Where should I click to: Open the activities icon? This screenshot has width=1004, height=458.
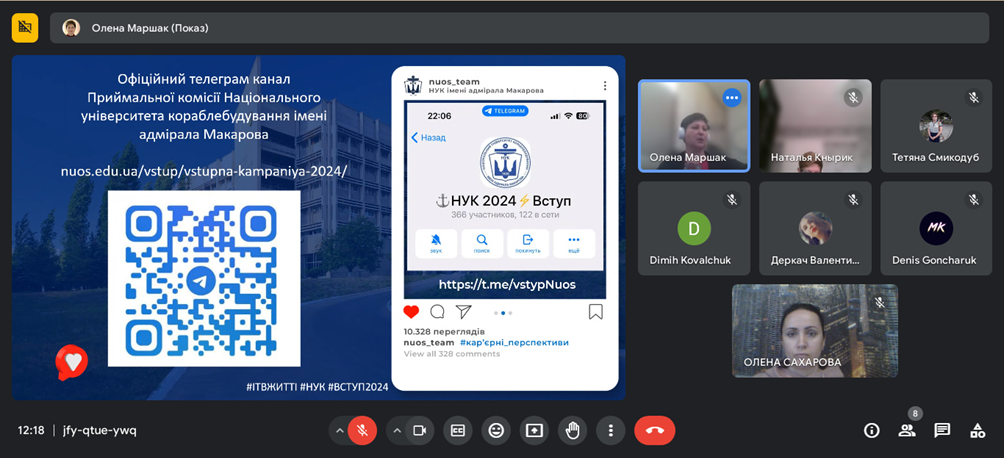pos(977,430)
